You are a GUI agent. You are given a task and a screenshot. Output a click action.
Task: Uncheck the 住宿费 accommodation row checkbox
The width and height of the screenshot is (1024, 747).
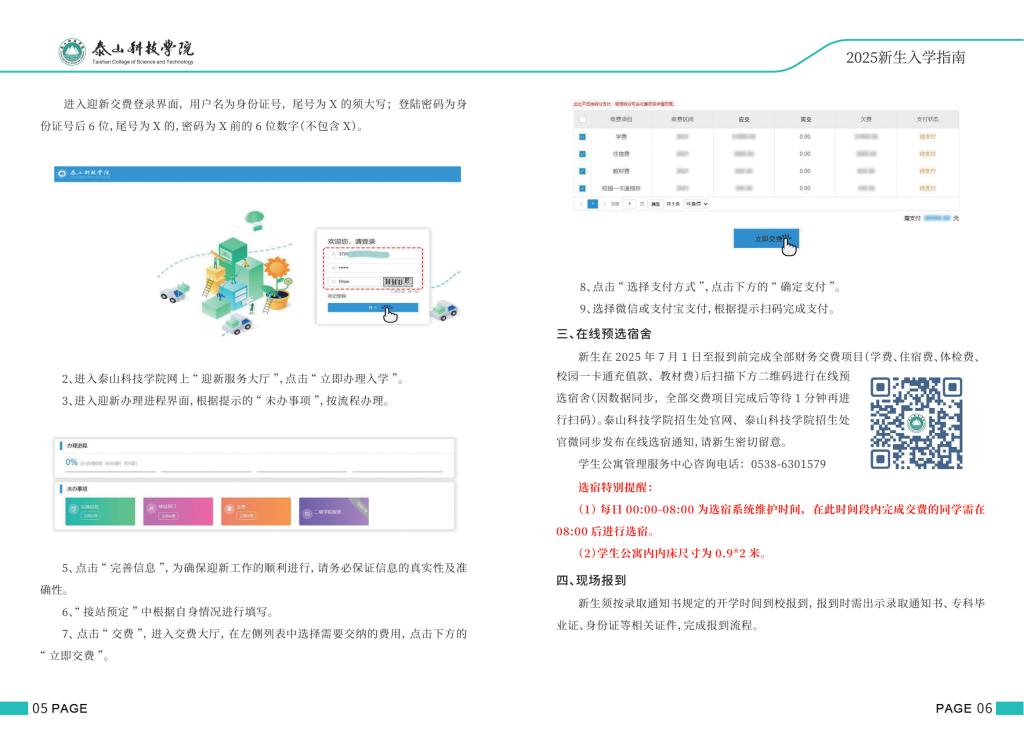point(582,154)
